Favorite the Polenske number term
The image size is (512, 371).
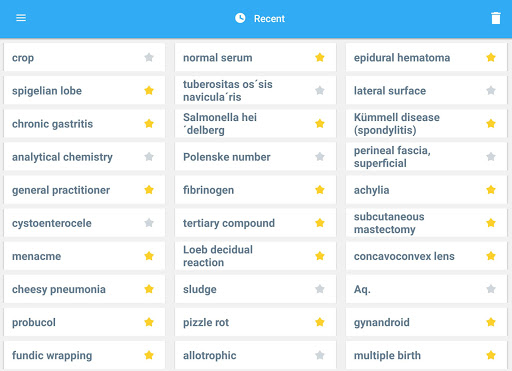click(x=320, y=156)
